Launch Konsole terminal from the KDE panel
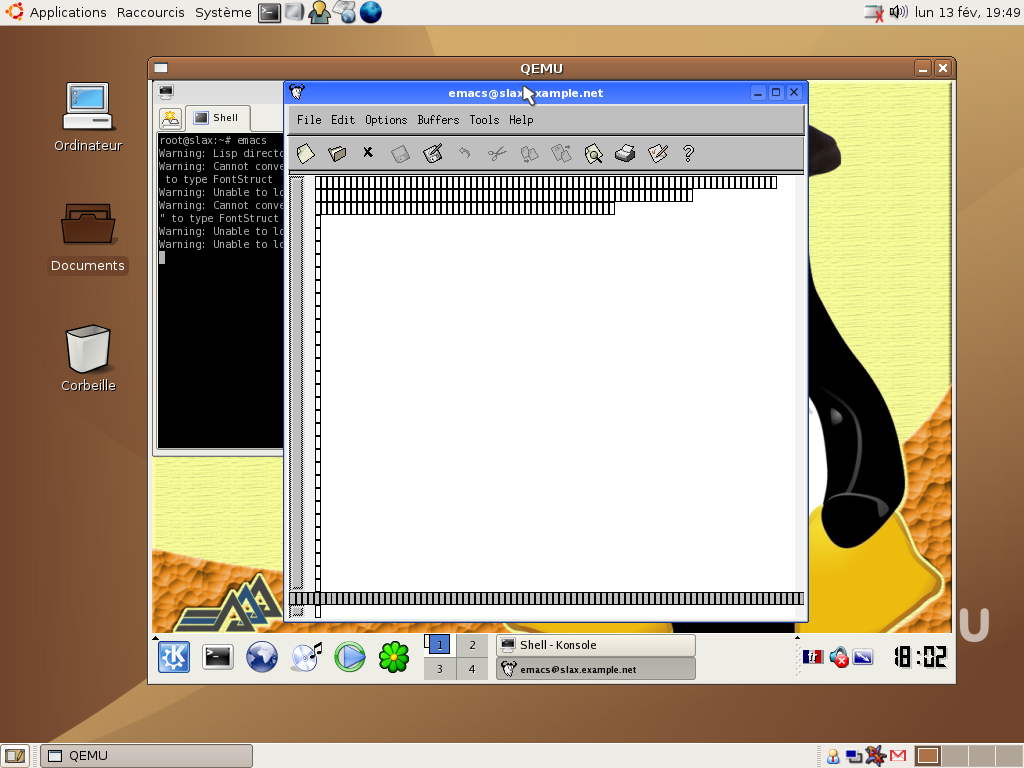The width and height of the screenshot is (1024, 768). click(217, 657)
